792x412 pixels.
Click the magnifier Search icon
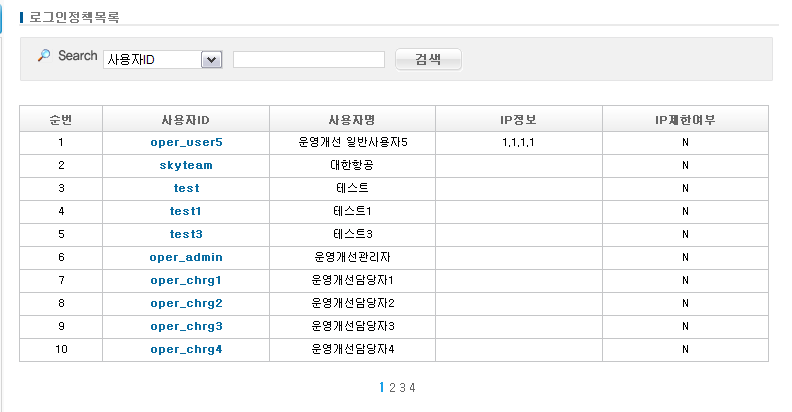coord(43,56)
